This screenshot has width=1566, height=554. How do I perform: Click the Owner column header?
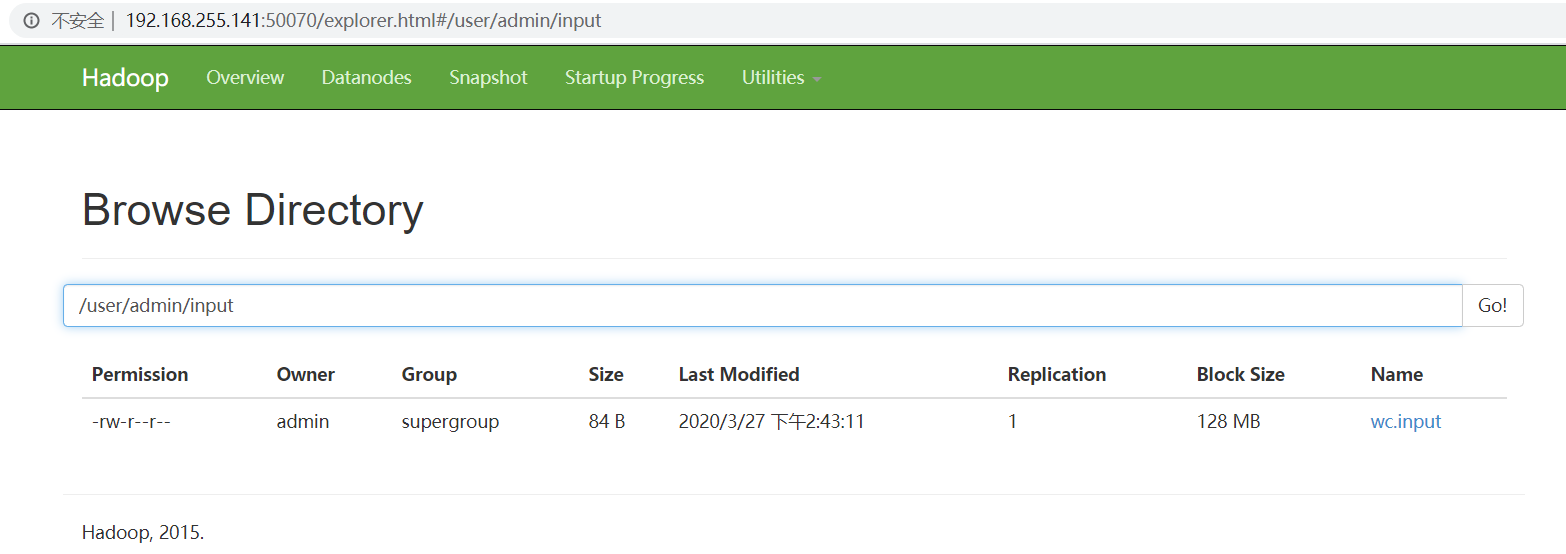coord(306,375)
